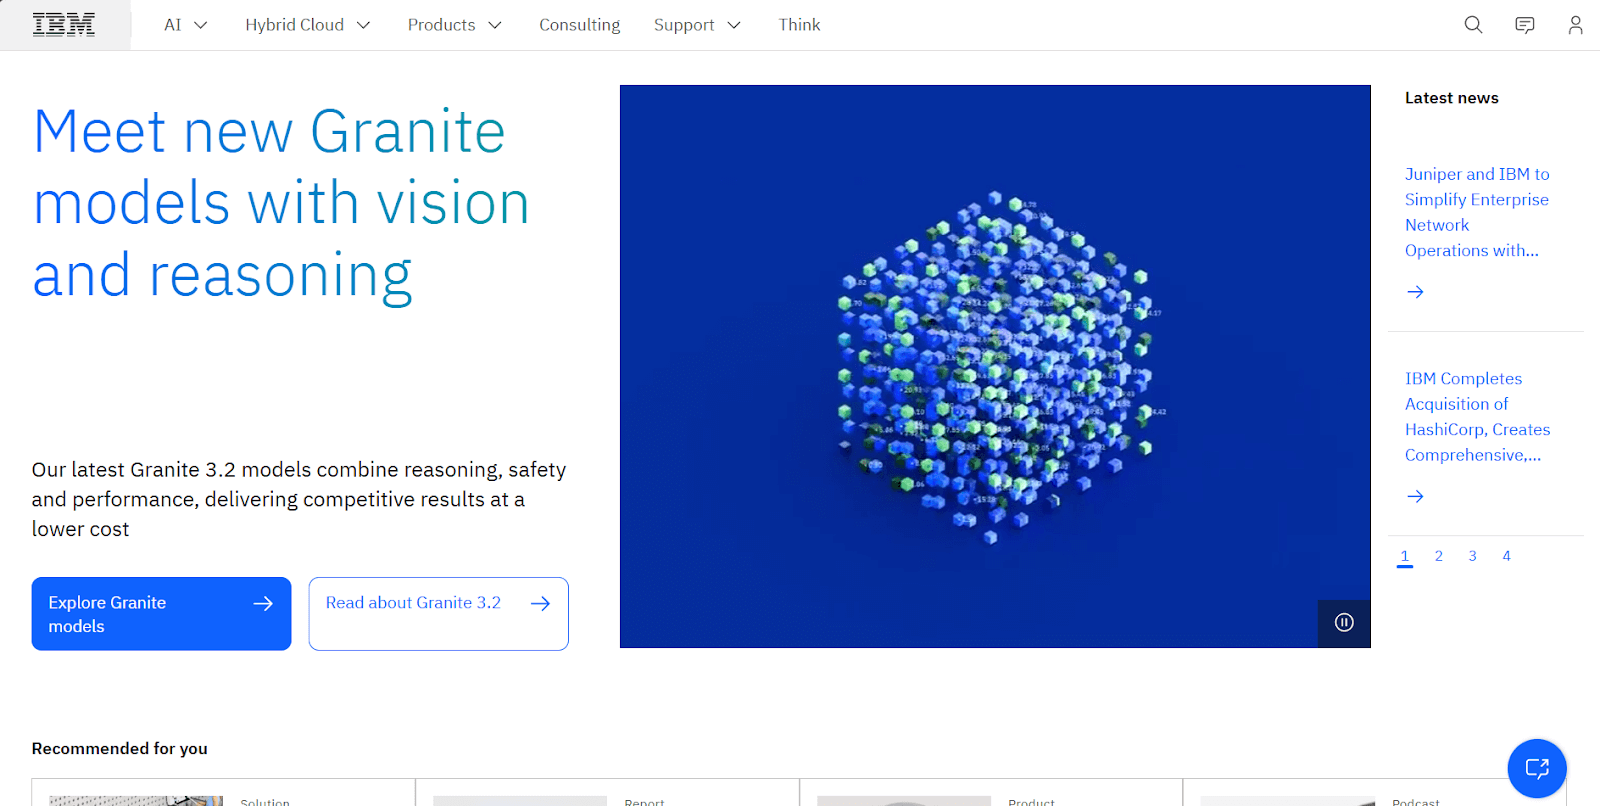1600x806 pixels.
Task: Click arrow under HashiCorp acquisition news
Action: pyautogui.click(x=1415, y=496)
